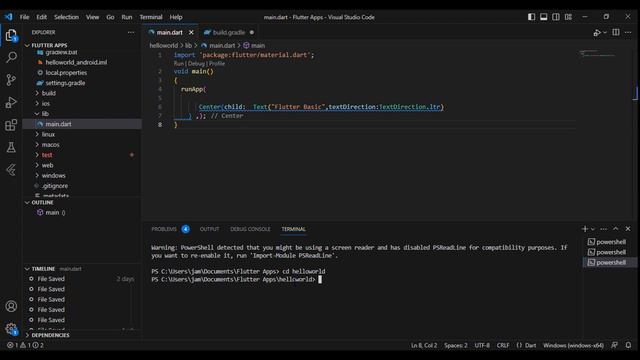Expand the build folder
640x360 pixels.
coord(49,93)
